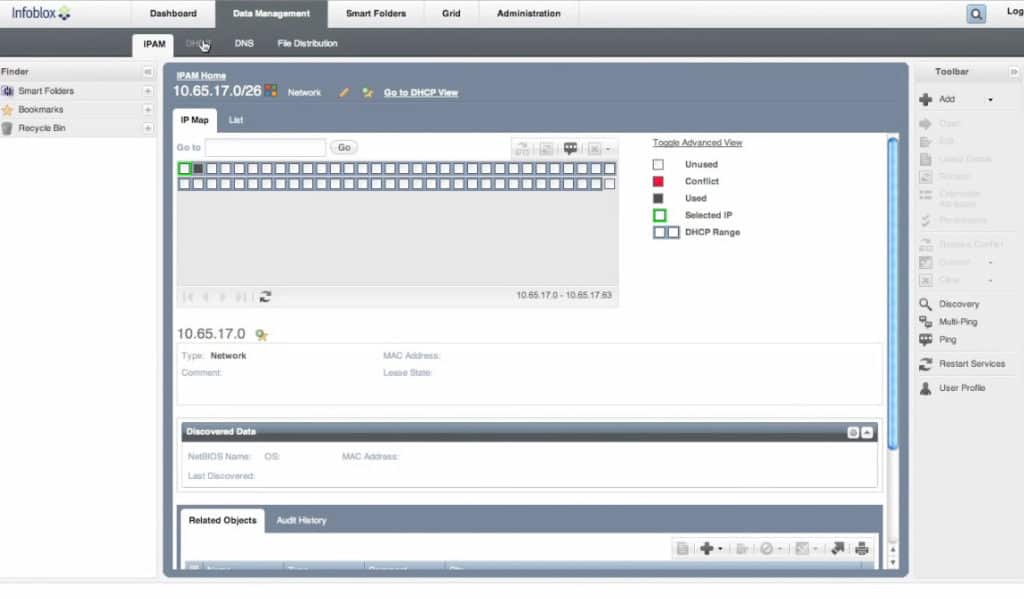Image resolution: width=1024 pixels, height=599 pixels.
Task: Open the Add dropdown arrow in Toolbar
Action: coord(990,100)
